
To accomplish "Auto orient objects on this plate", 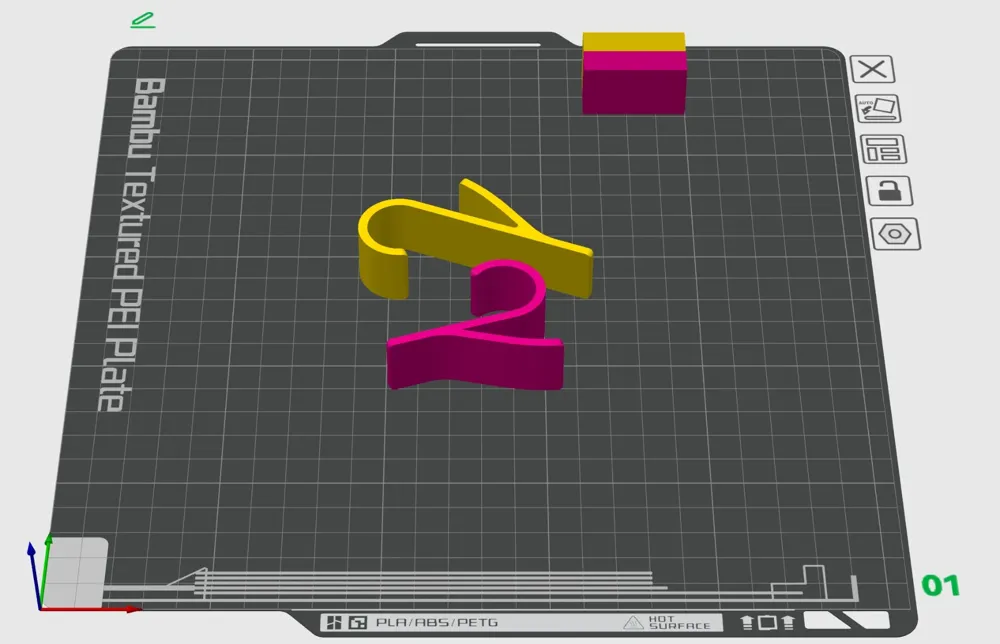I will click(x=878, y=109).
